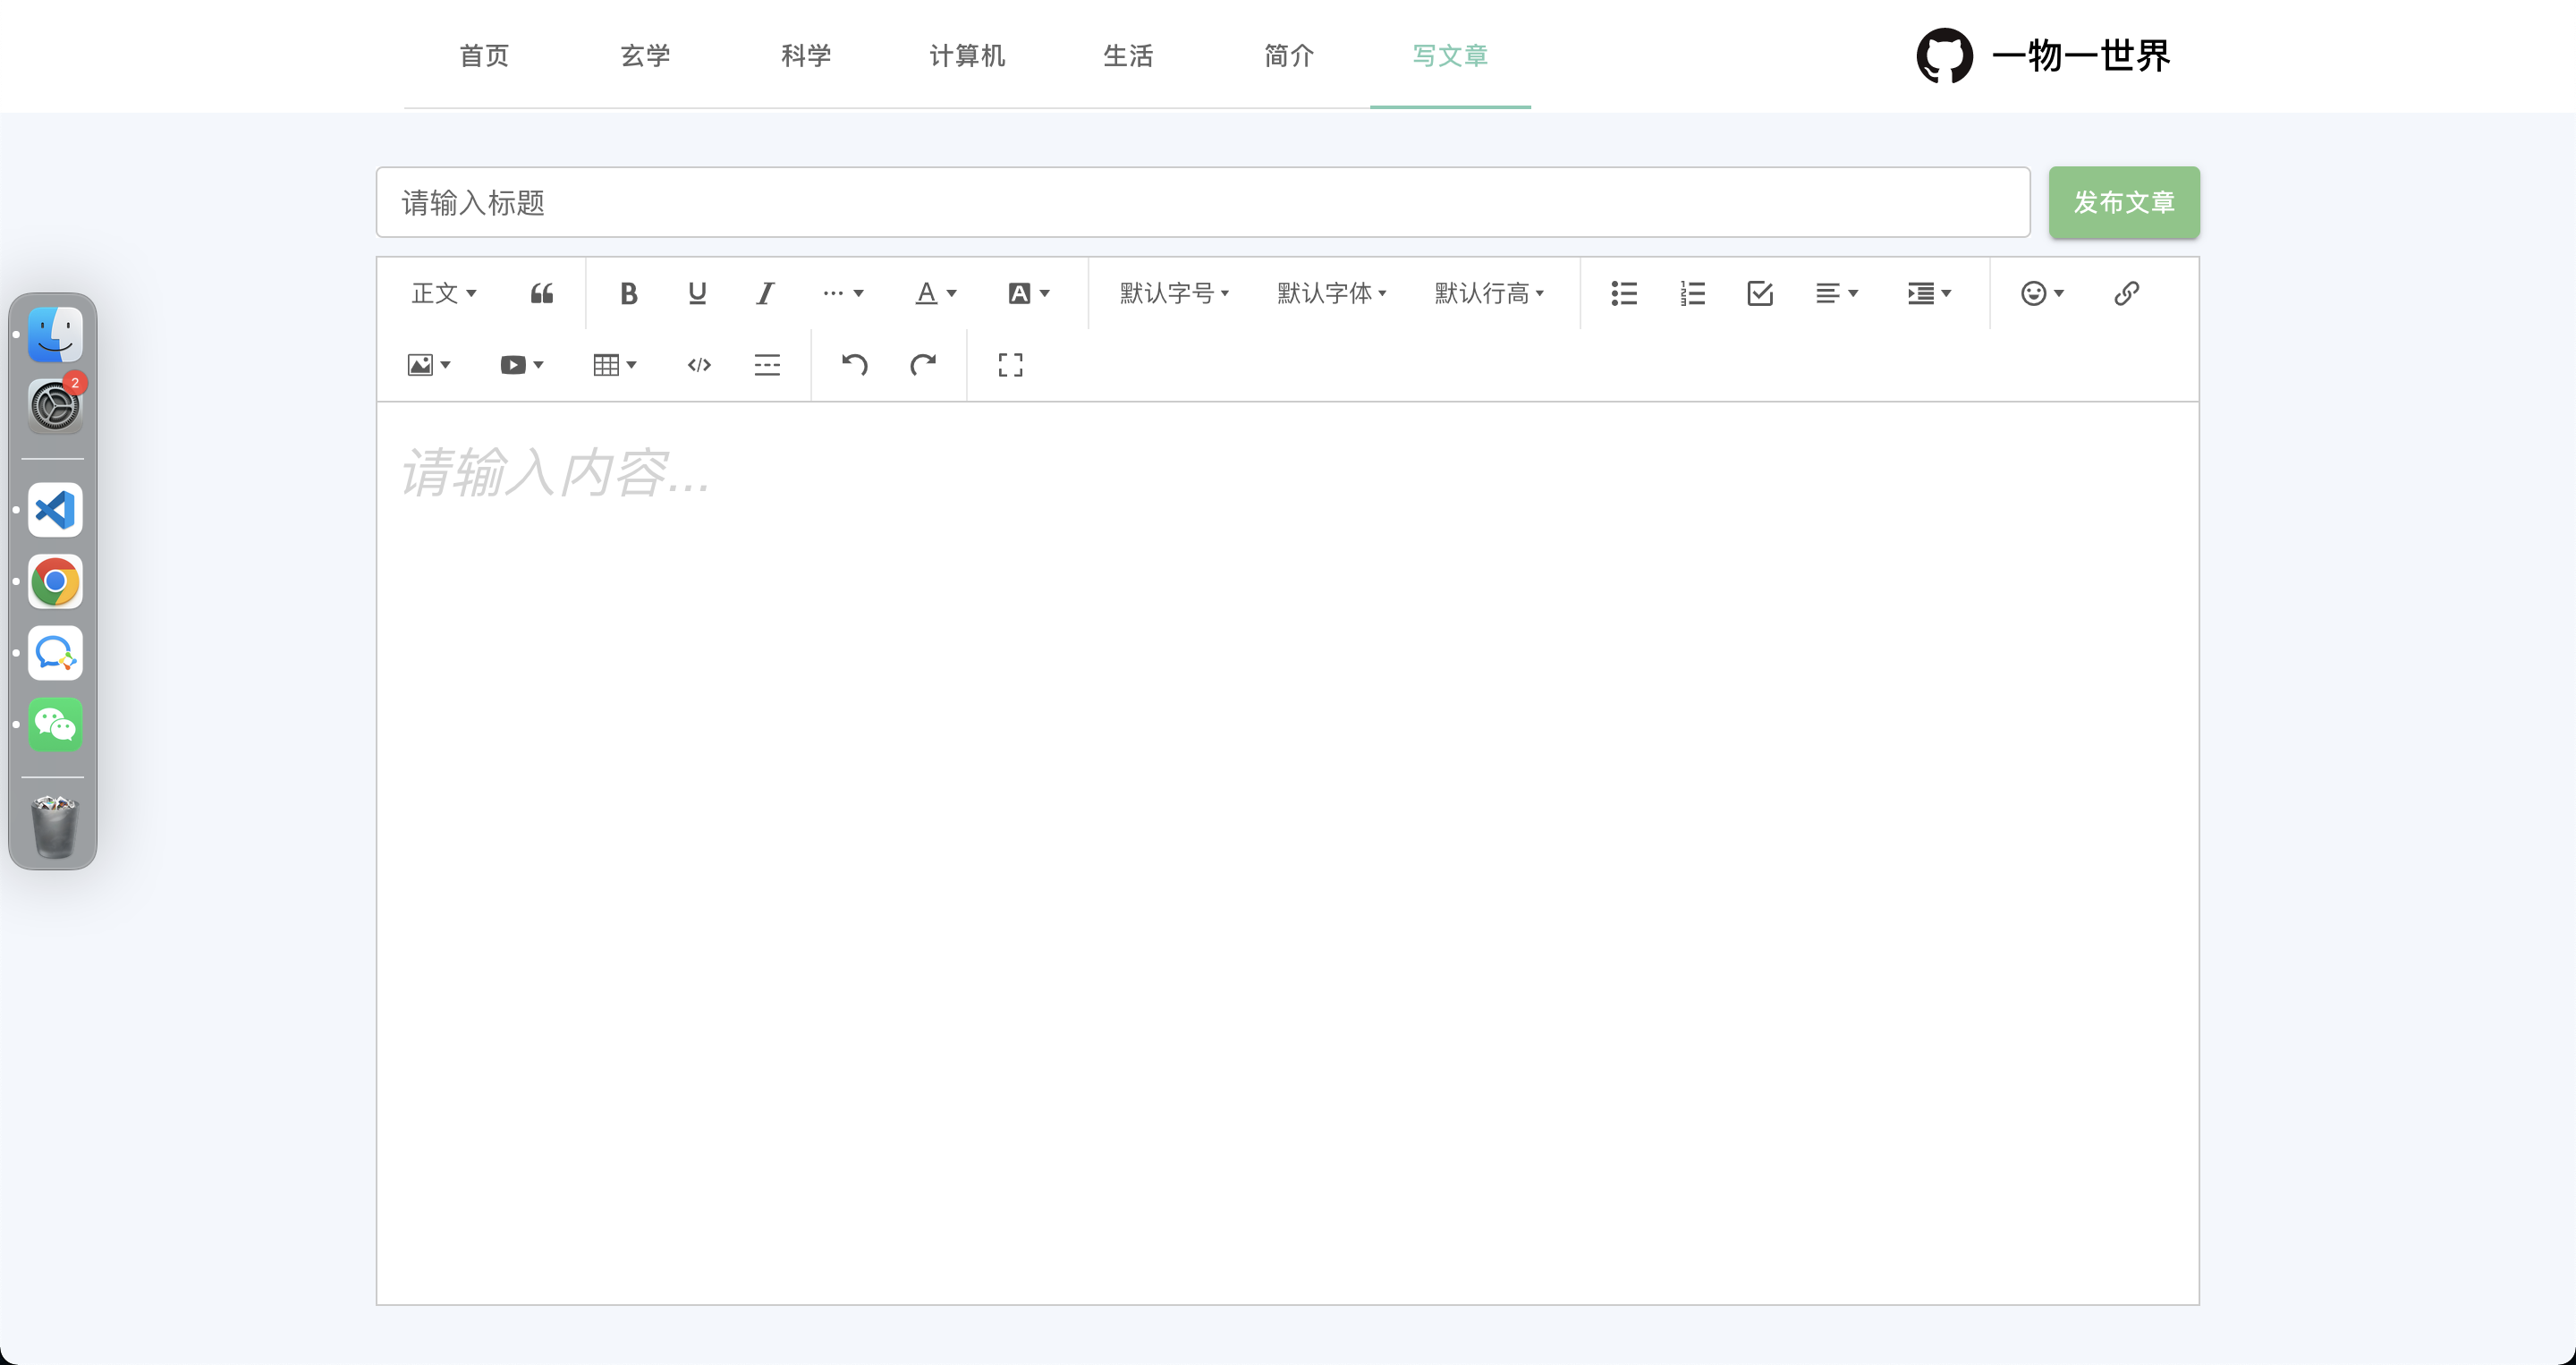Open the 科学 tab
The image size is (2576, 1365).
click(806, 56)
